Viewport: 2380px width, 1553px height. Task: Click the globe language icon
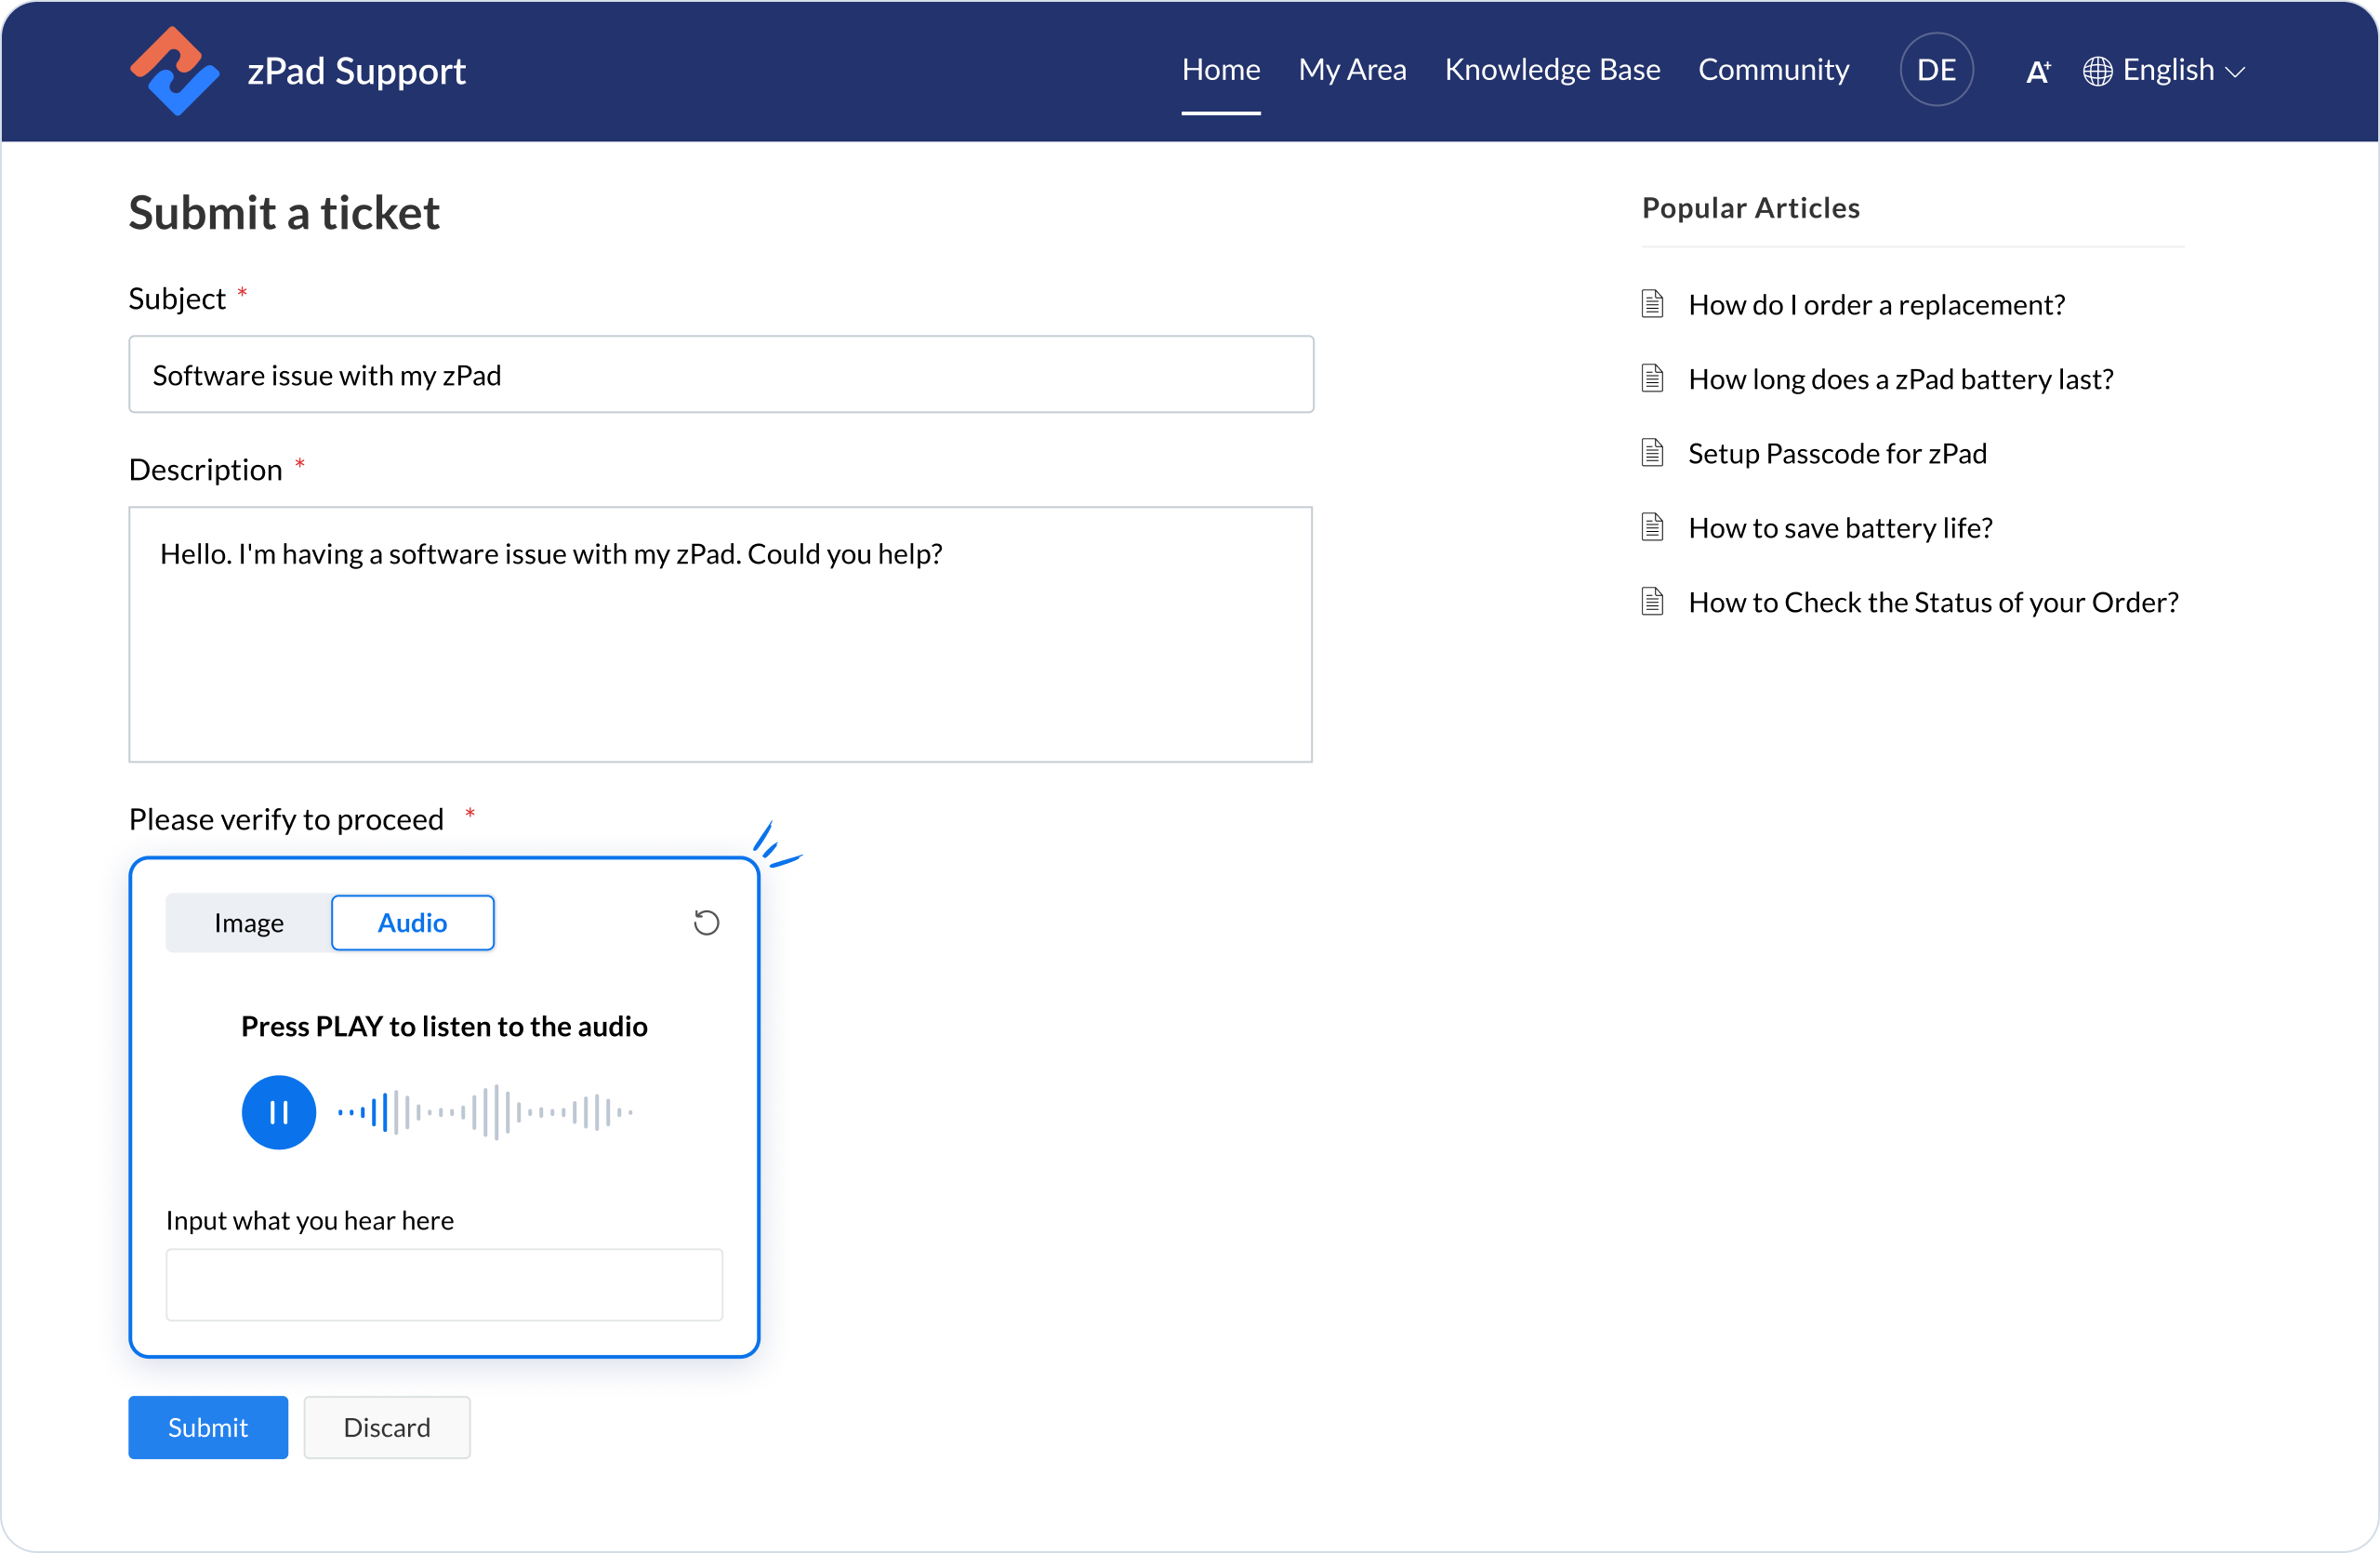click(x=2097, y=71)
